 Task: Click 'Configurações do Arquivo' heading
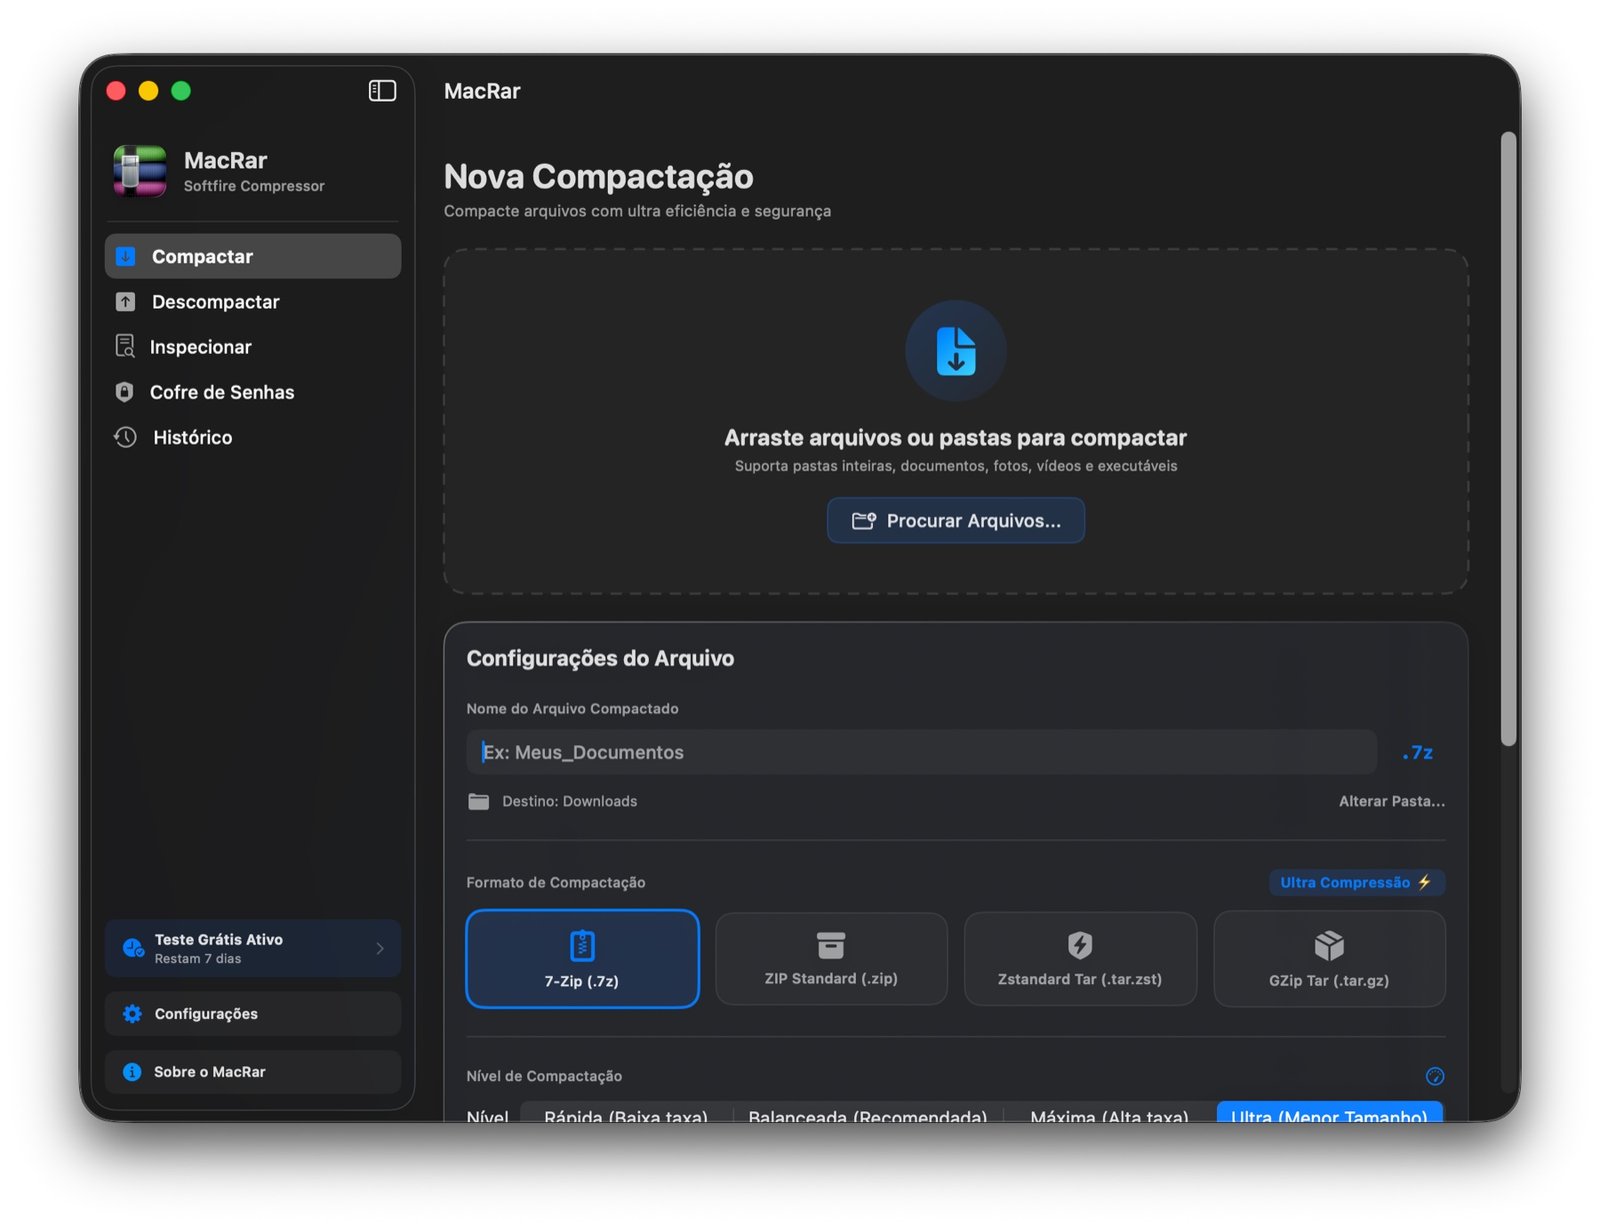(x=600, y=658)
